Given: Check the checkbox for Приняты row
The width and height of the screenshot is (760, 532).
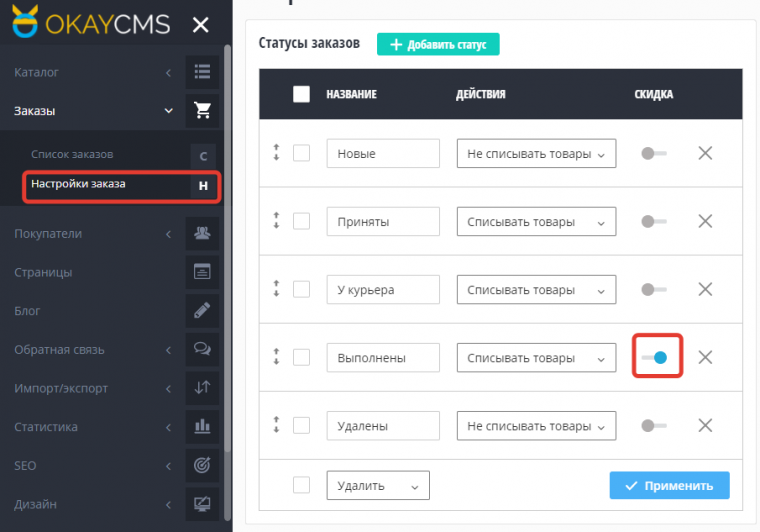Looking at the screenshot, I should pyautogui.click(x=302, y=221).
